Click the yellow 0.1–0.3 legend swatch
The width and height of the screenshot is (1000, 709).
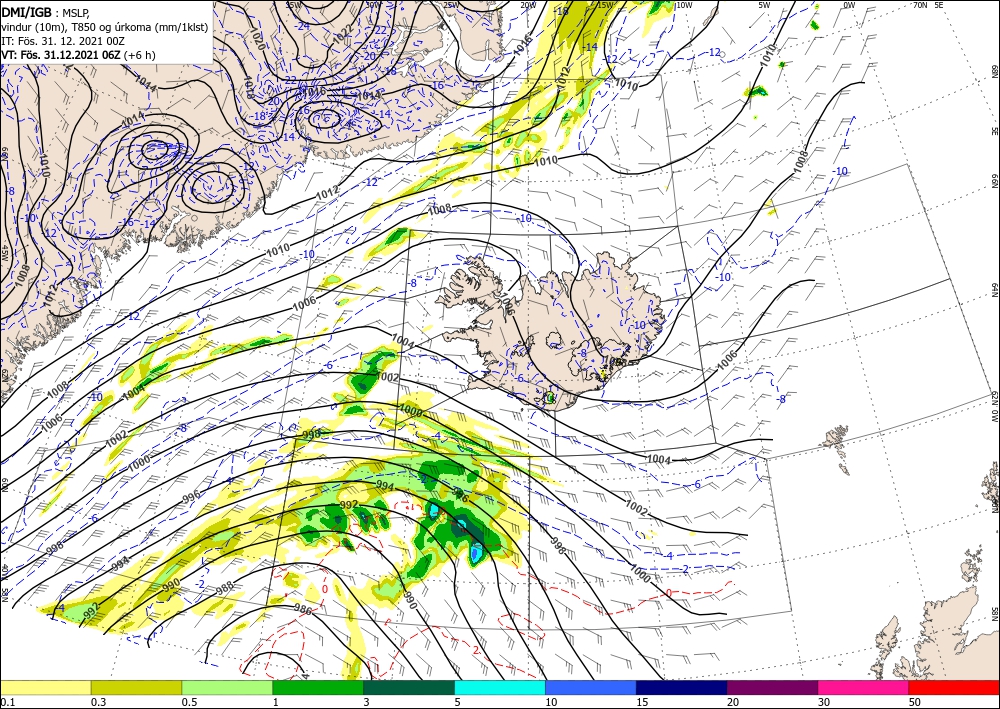45,687
